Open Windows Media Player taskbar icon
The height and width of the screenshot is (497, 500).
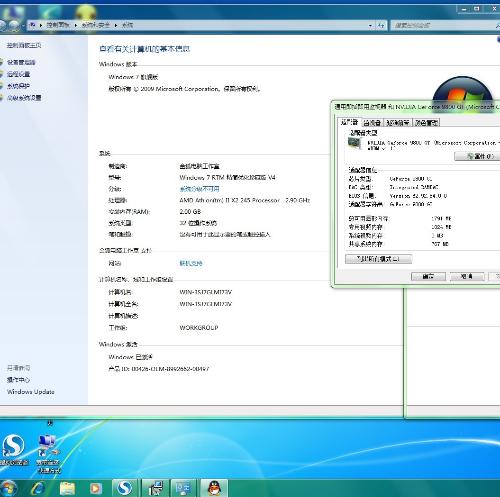pyautogui.click(x=95, y=489)
